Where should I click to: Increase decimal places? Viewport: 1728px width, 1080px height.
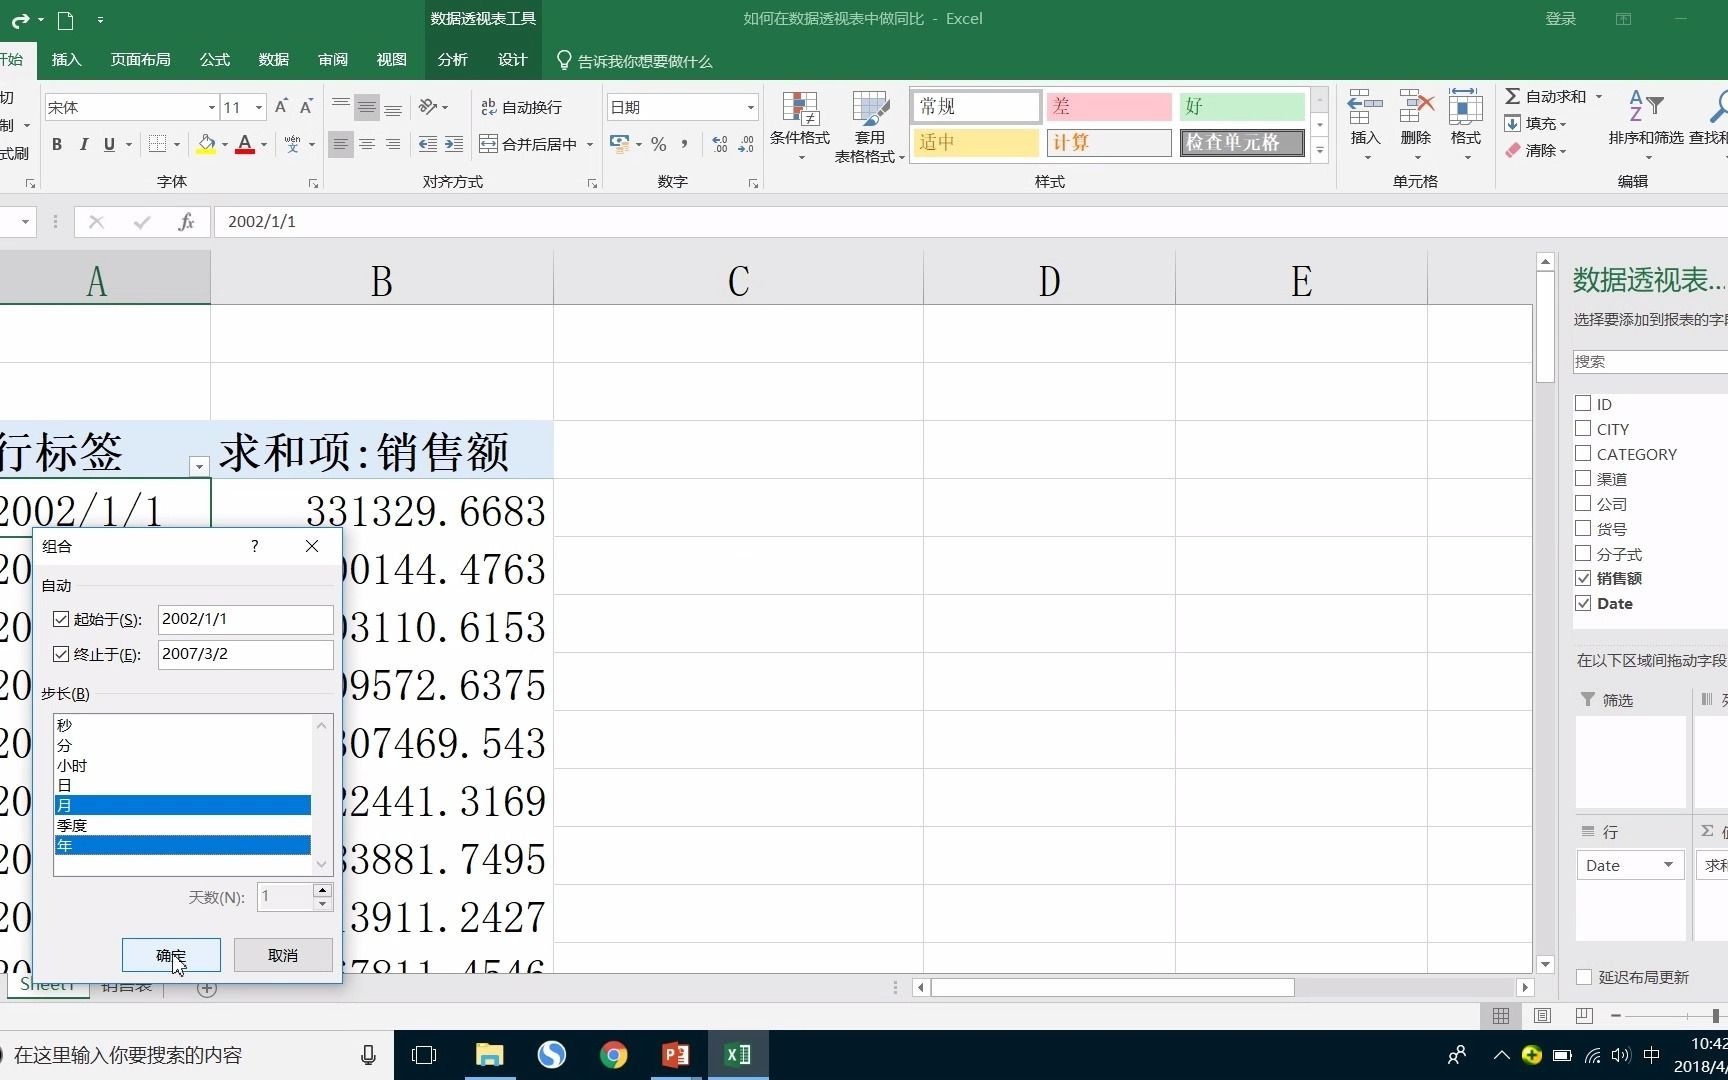click(720, 145)
